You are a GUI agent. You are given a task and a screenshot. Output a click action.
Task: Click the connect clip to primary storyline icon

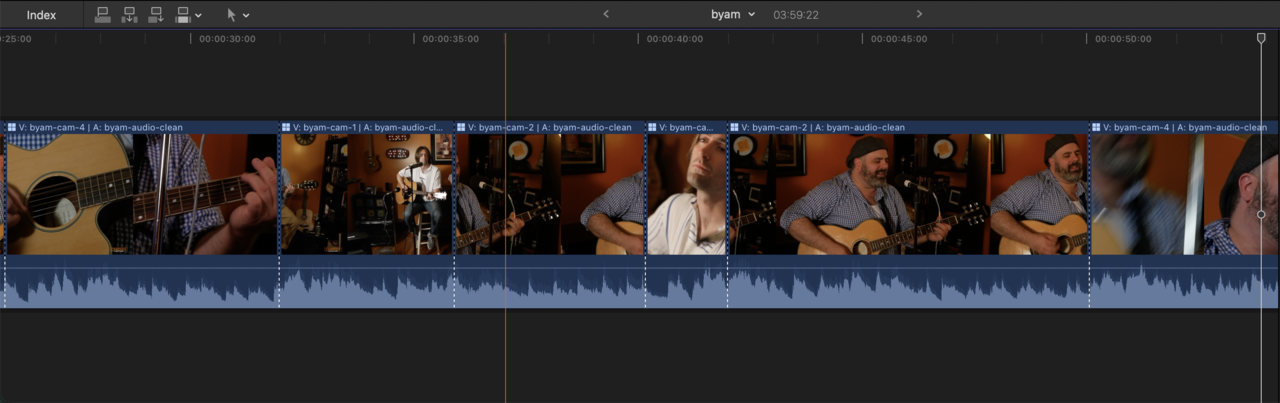point(103,15)
